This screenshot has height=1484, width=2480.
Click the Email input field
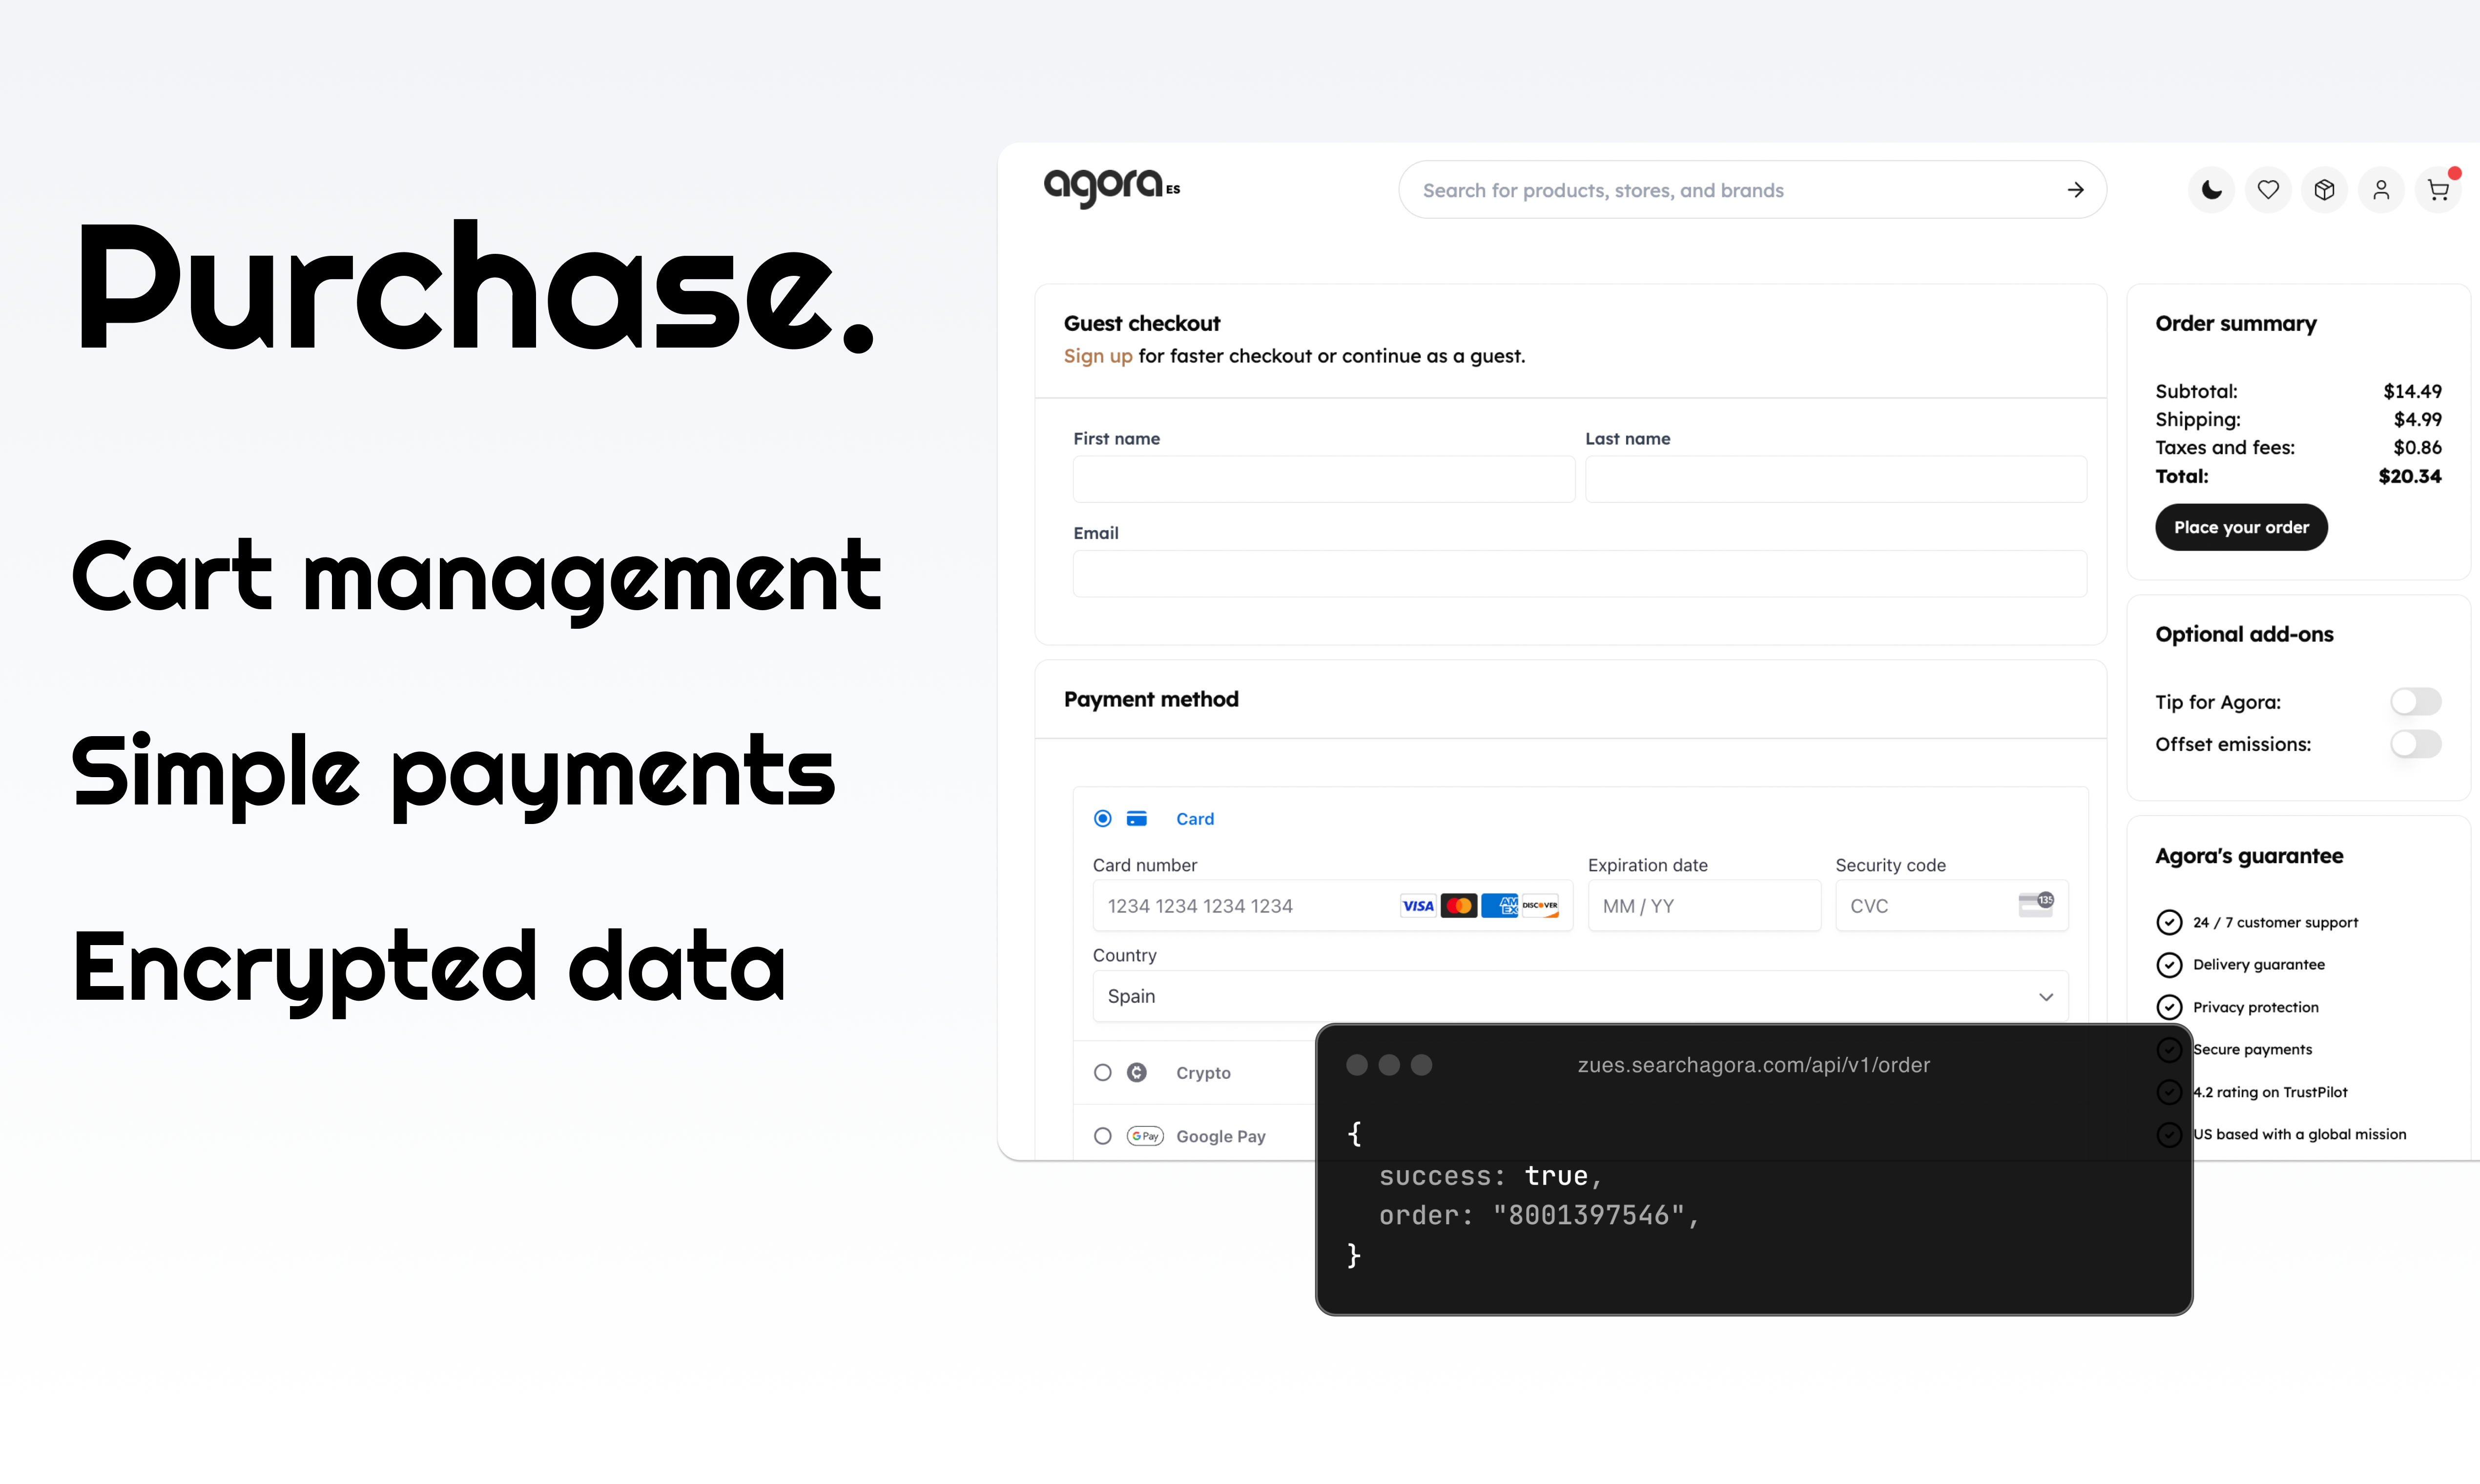point(1580,574)
